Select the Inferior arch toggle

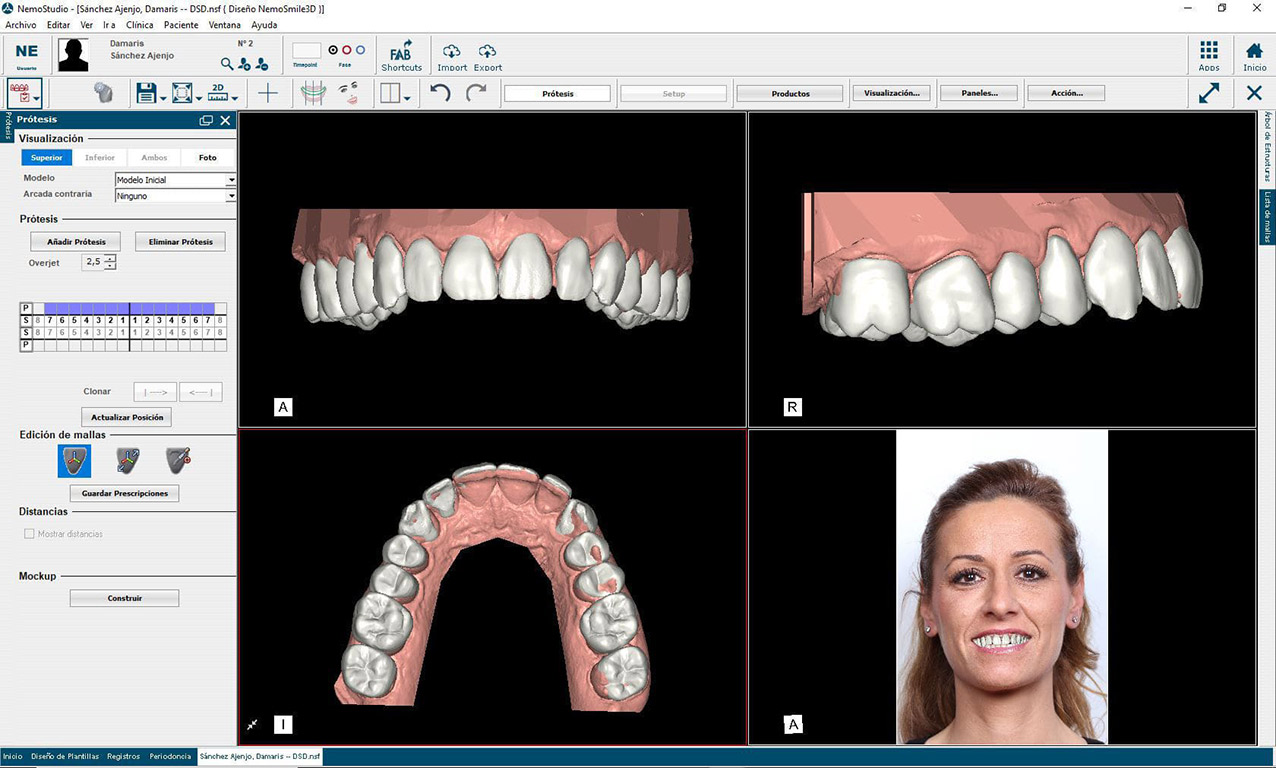point(100,157)
